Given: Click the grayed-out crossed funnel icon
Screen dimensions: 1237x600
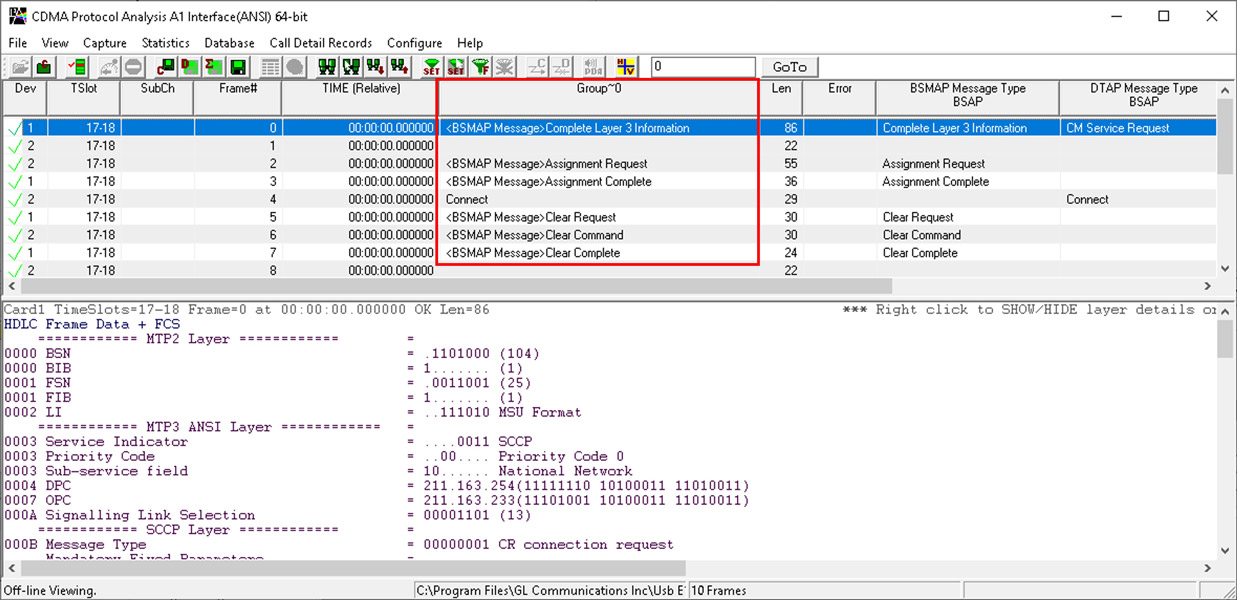Looking at the screenshot, I should (x=503, y=67).
